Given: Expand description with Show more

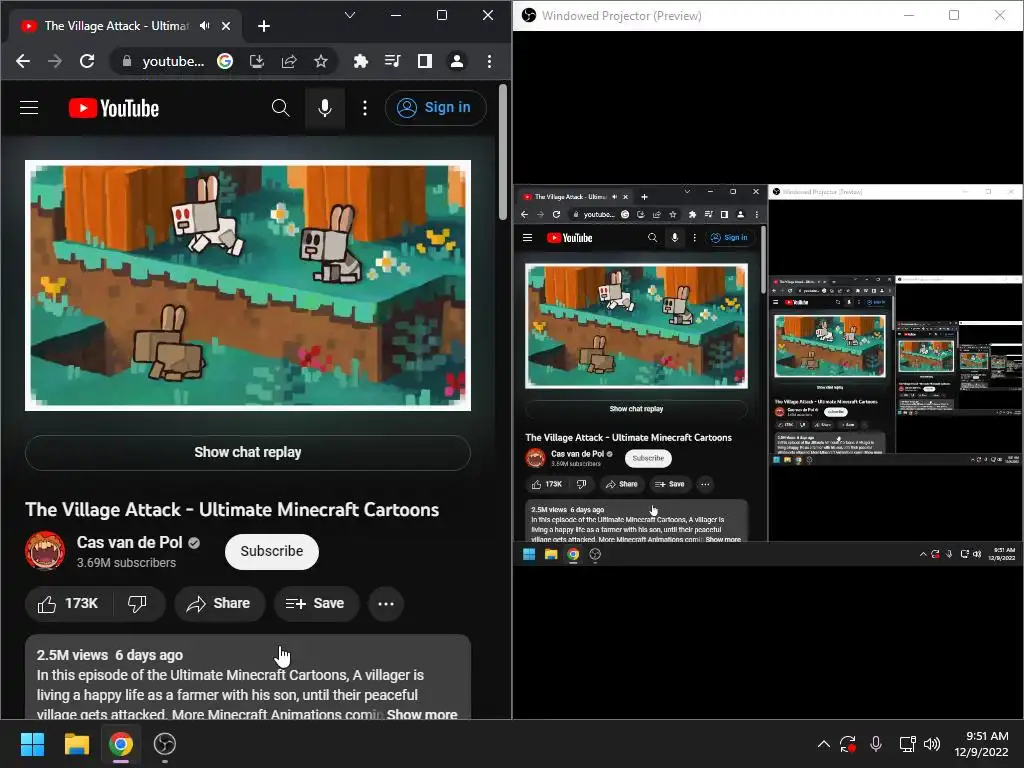Looking at the screenshot, I should click(x=422, y=714).
